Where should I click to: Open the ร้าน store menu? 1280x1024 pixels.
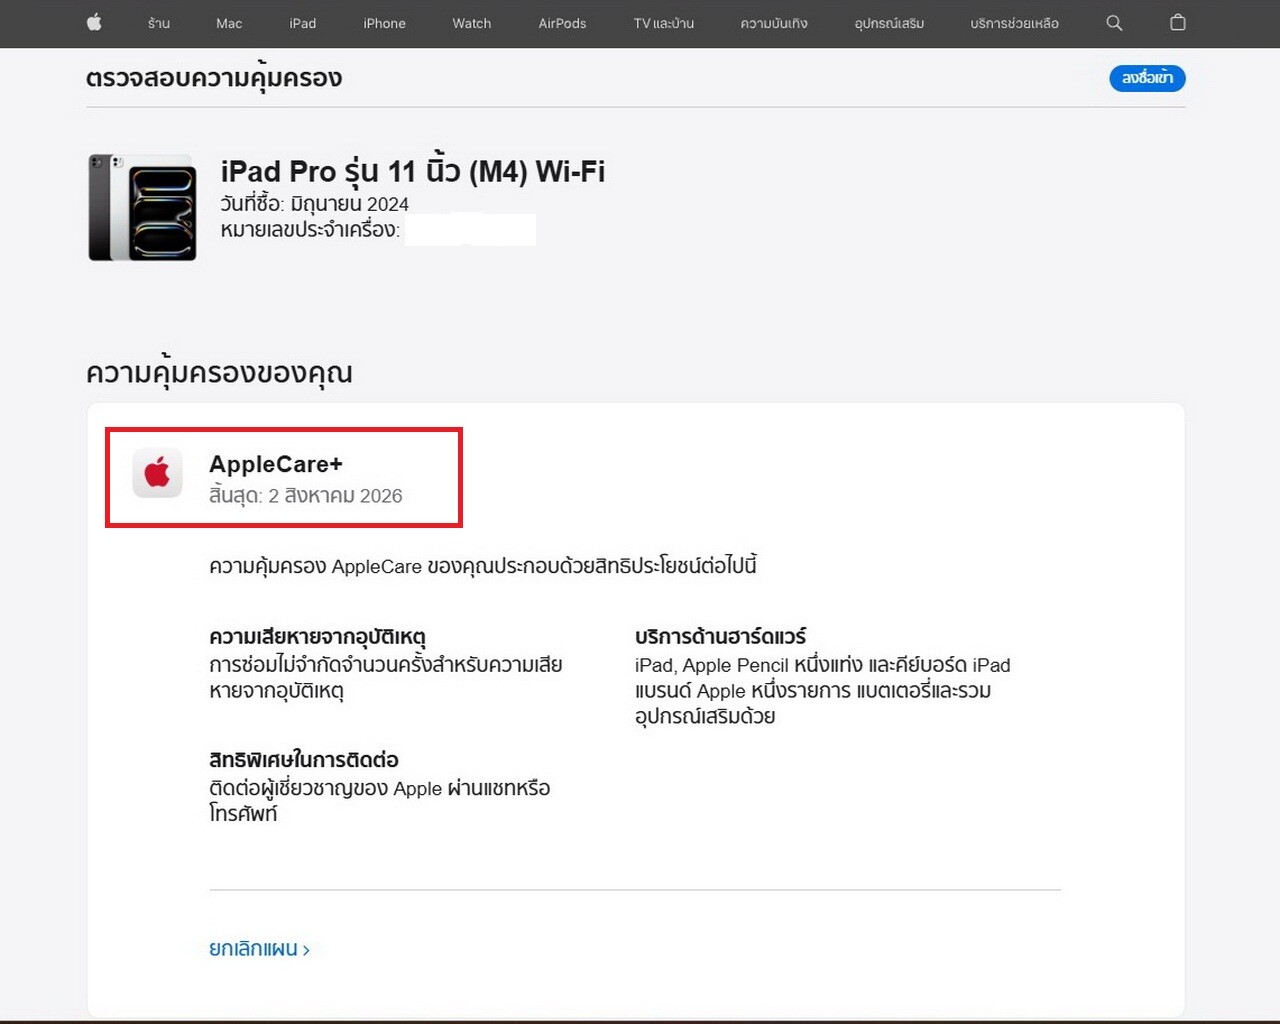click(x=159, y=23)
